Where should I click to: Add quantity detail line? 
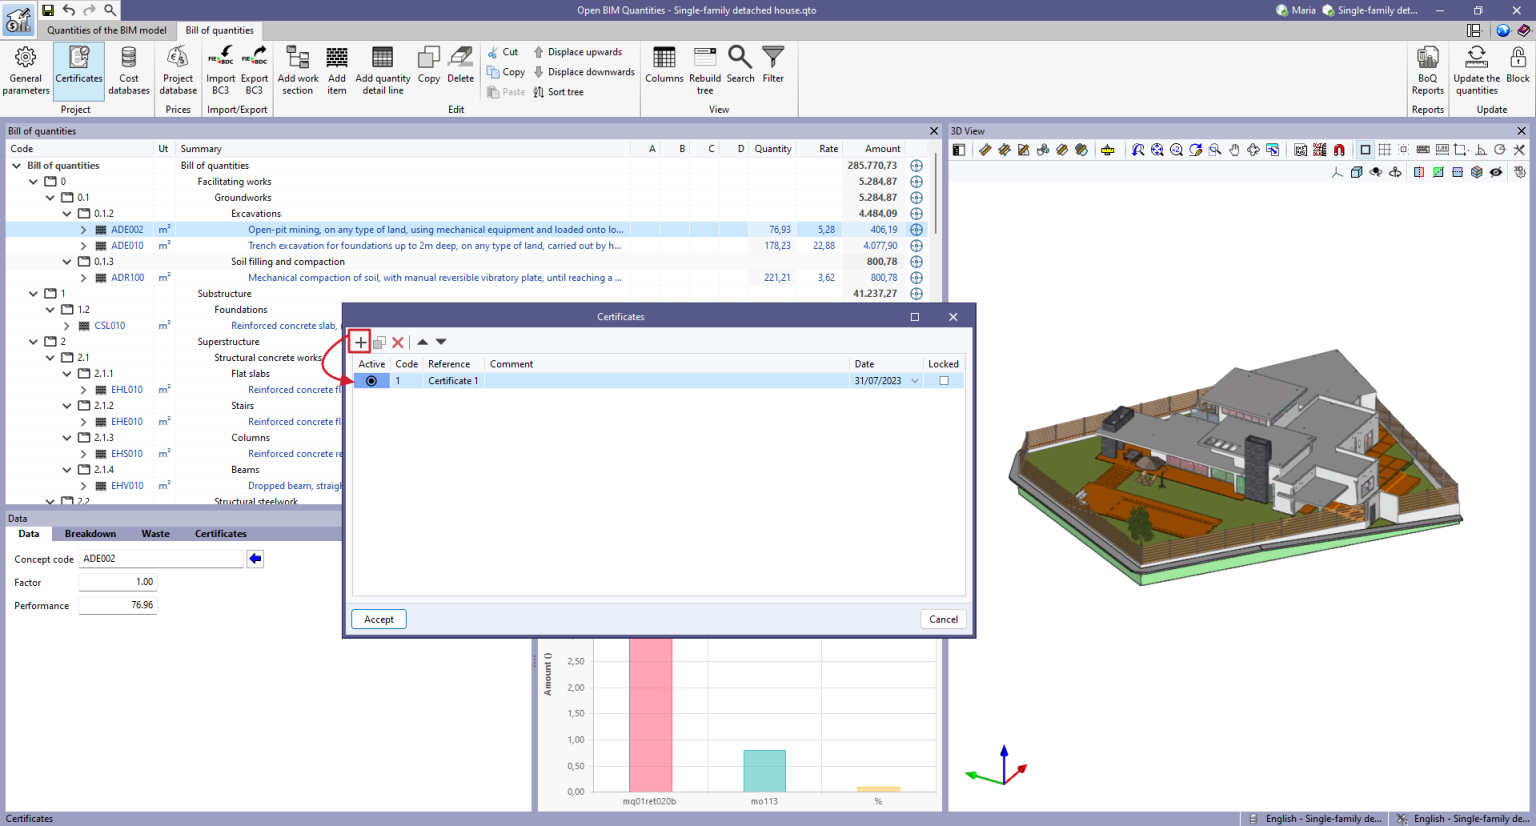tap(383, 70)
